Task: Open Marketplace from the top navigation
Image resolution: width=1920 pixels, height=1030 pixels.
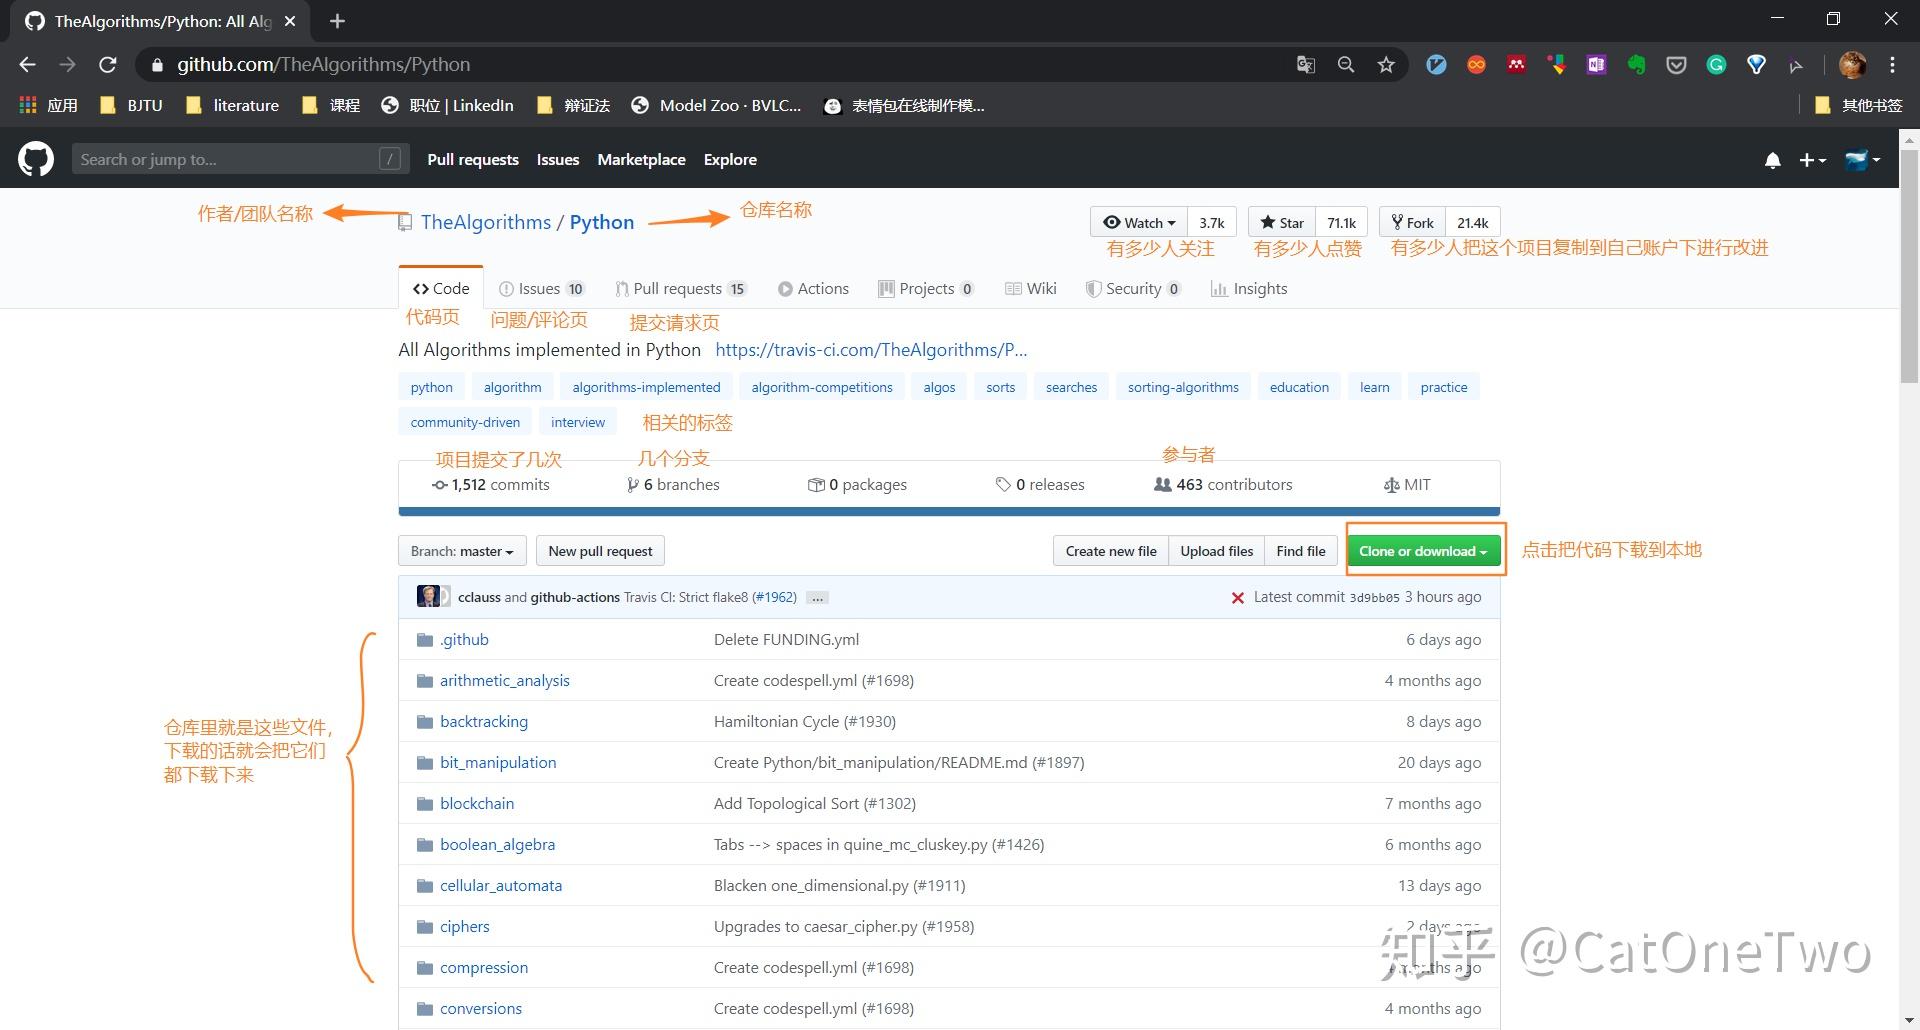Action: click(x=641, y=159)
